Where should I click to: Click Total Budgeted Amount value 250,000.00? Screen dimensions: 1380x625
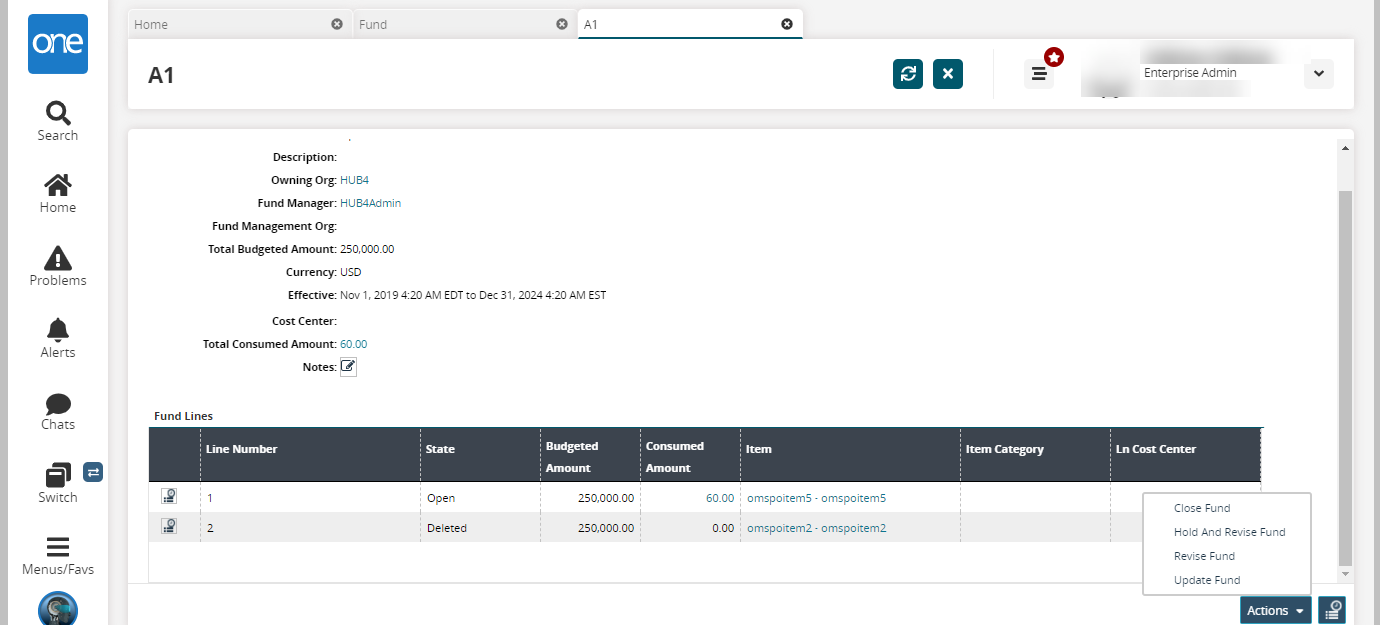(x=367, y=249)
